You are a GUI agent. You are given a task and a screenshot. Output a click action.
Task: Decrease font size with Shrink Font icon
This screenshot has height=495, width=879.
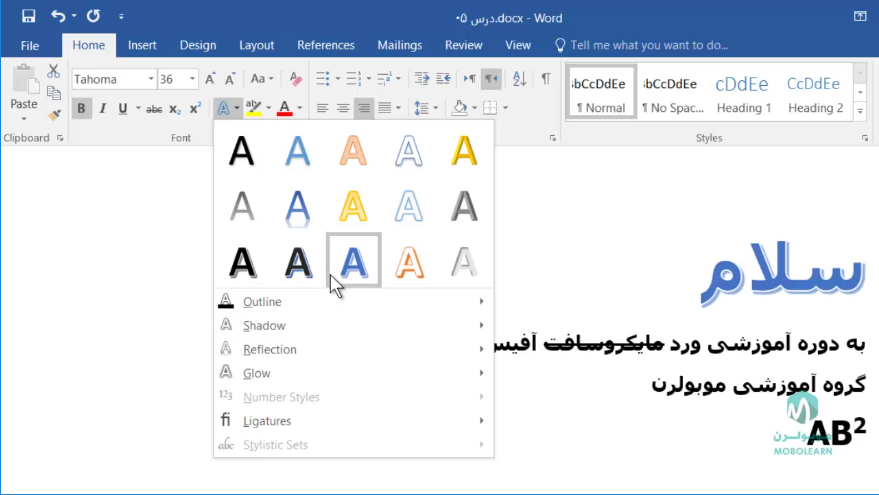[x=230, y=79]
